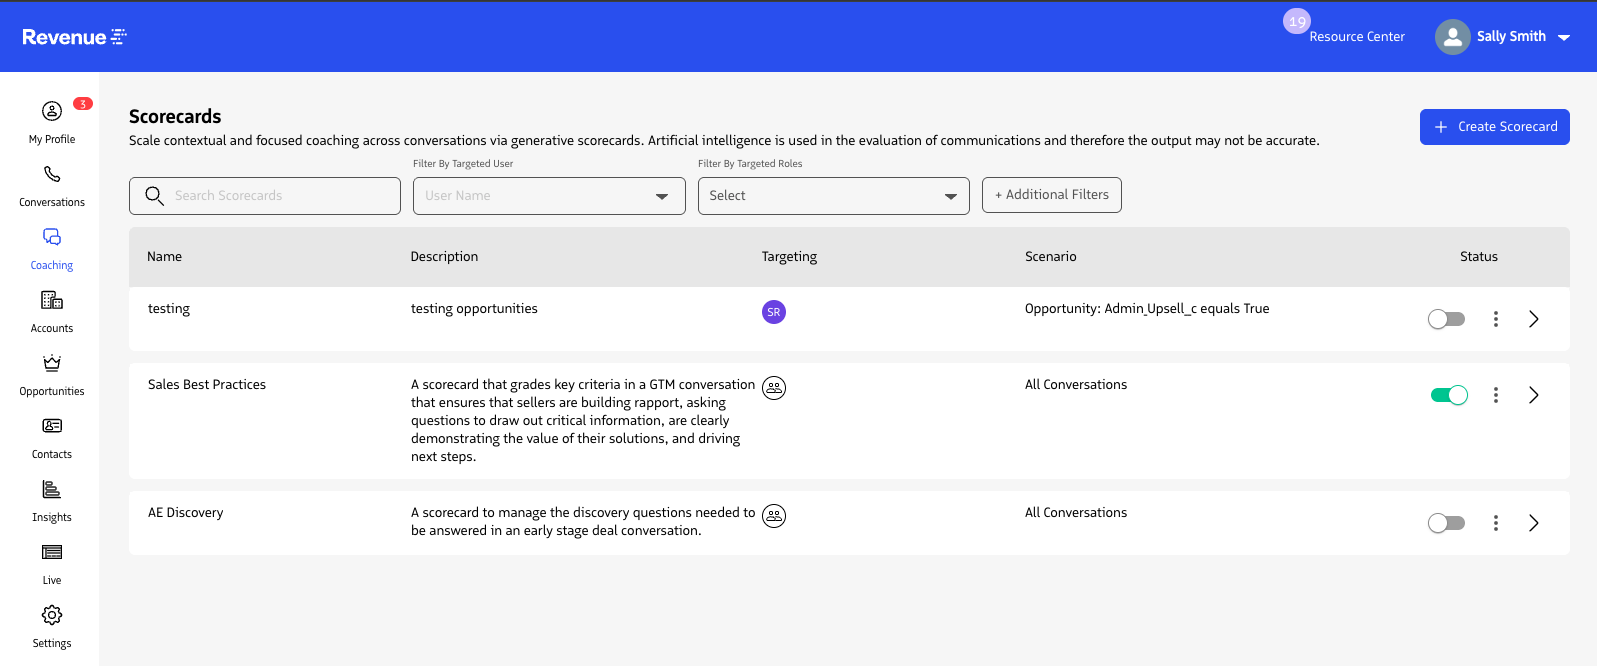Click the 'Sales Best Practices' scorecard name
This screenshot has height=666, width=1597.
pyautogui.click(x=207, y=385)
